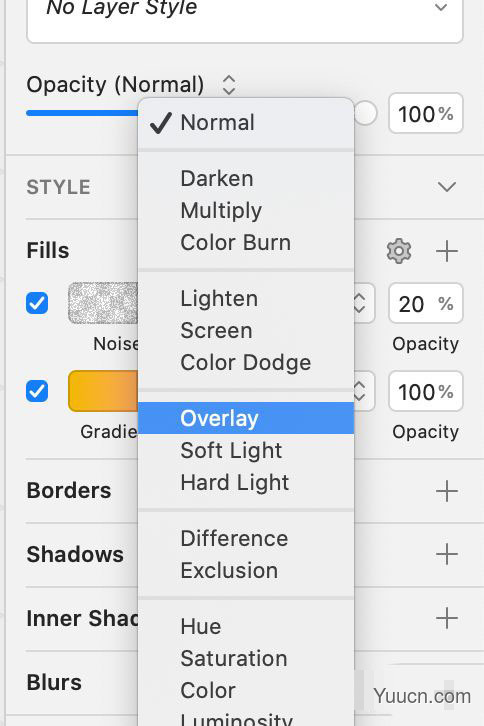Add a new shadow

tap(447, 554)
